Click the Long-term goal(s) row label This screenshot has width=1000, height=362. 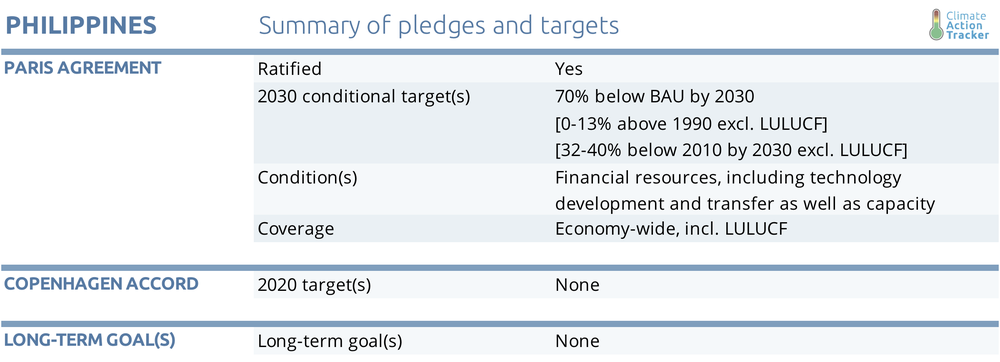tap(330, 341)
